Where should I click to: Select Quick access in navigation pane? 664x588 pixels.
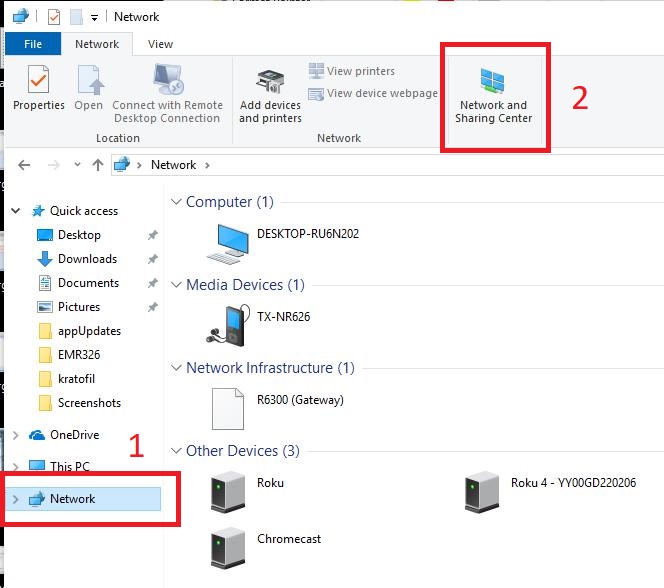point(84,211)
